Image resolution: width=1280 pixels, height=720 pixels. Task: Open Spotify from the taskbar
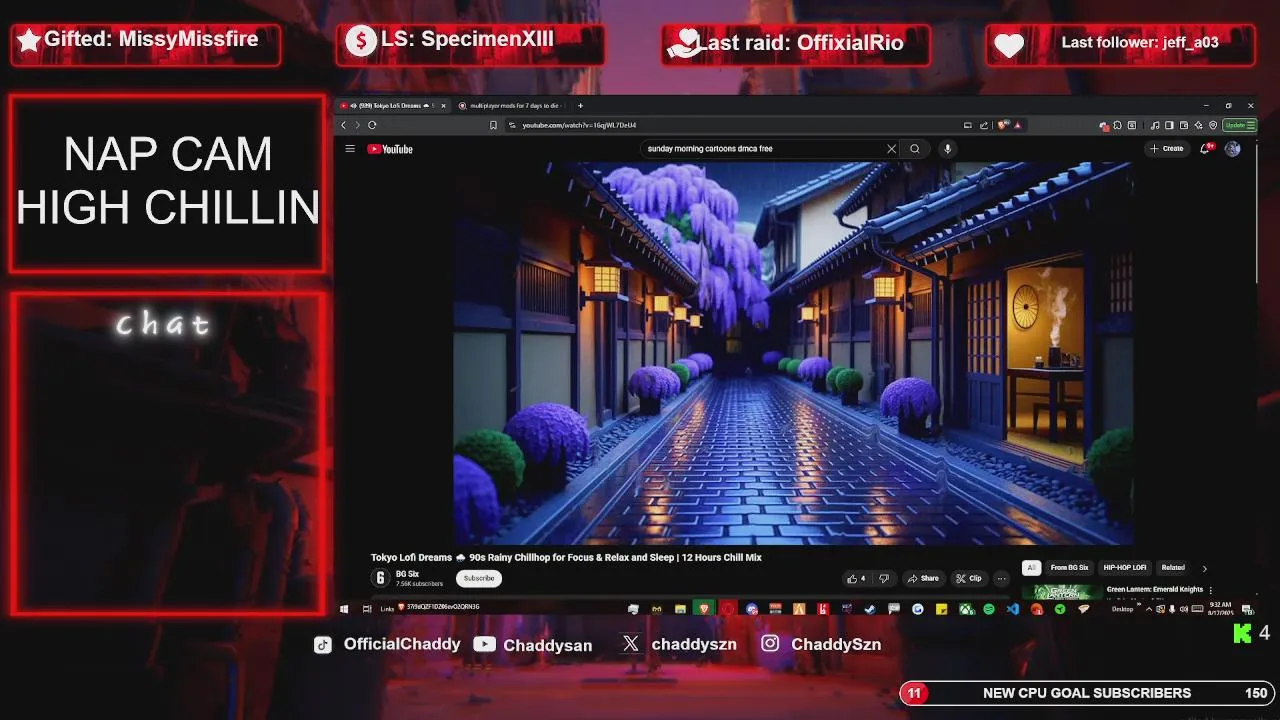pos(989,608)
